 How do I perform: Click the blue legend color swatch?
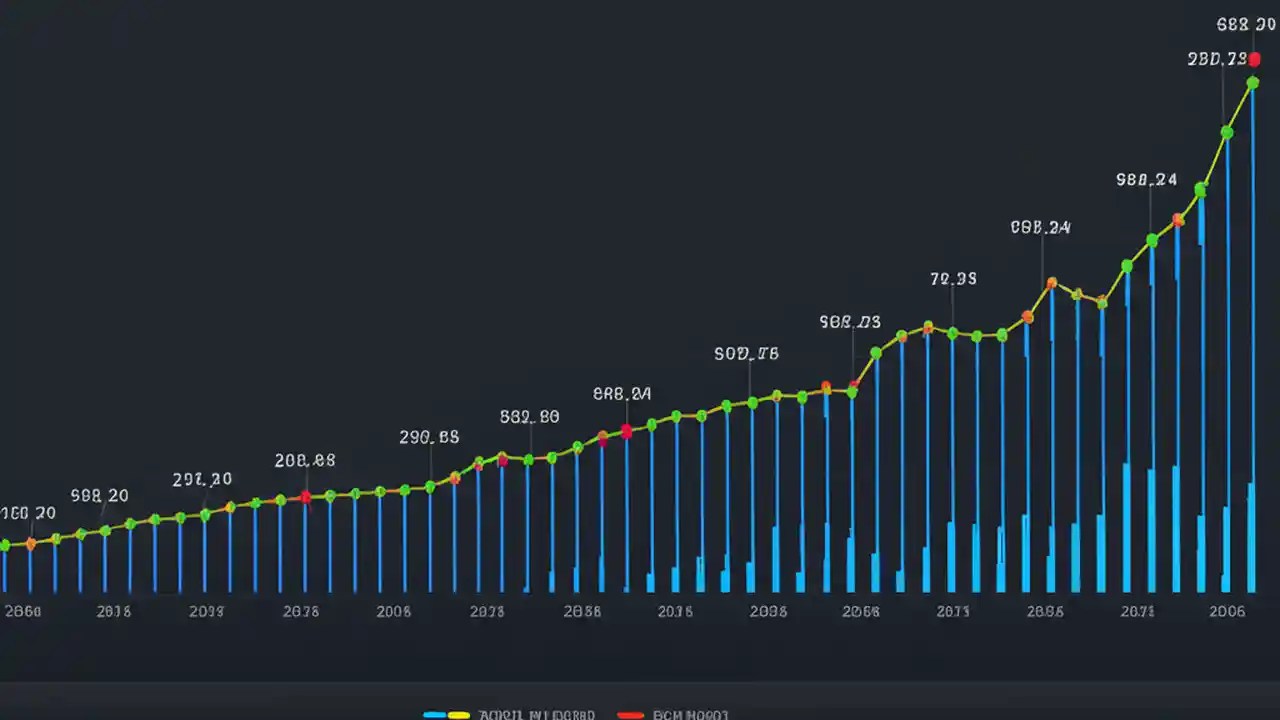pyautogui.click(x=436, y=715)
